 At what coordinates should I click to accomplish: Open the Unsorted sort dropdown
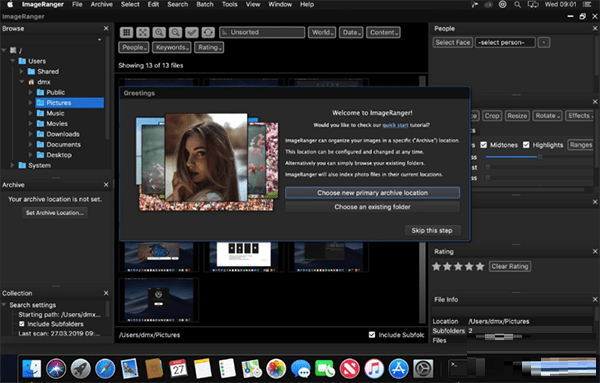tap(262, 32)
